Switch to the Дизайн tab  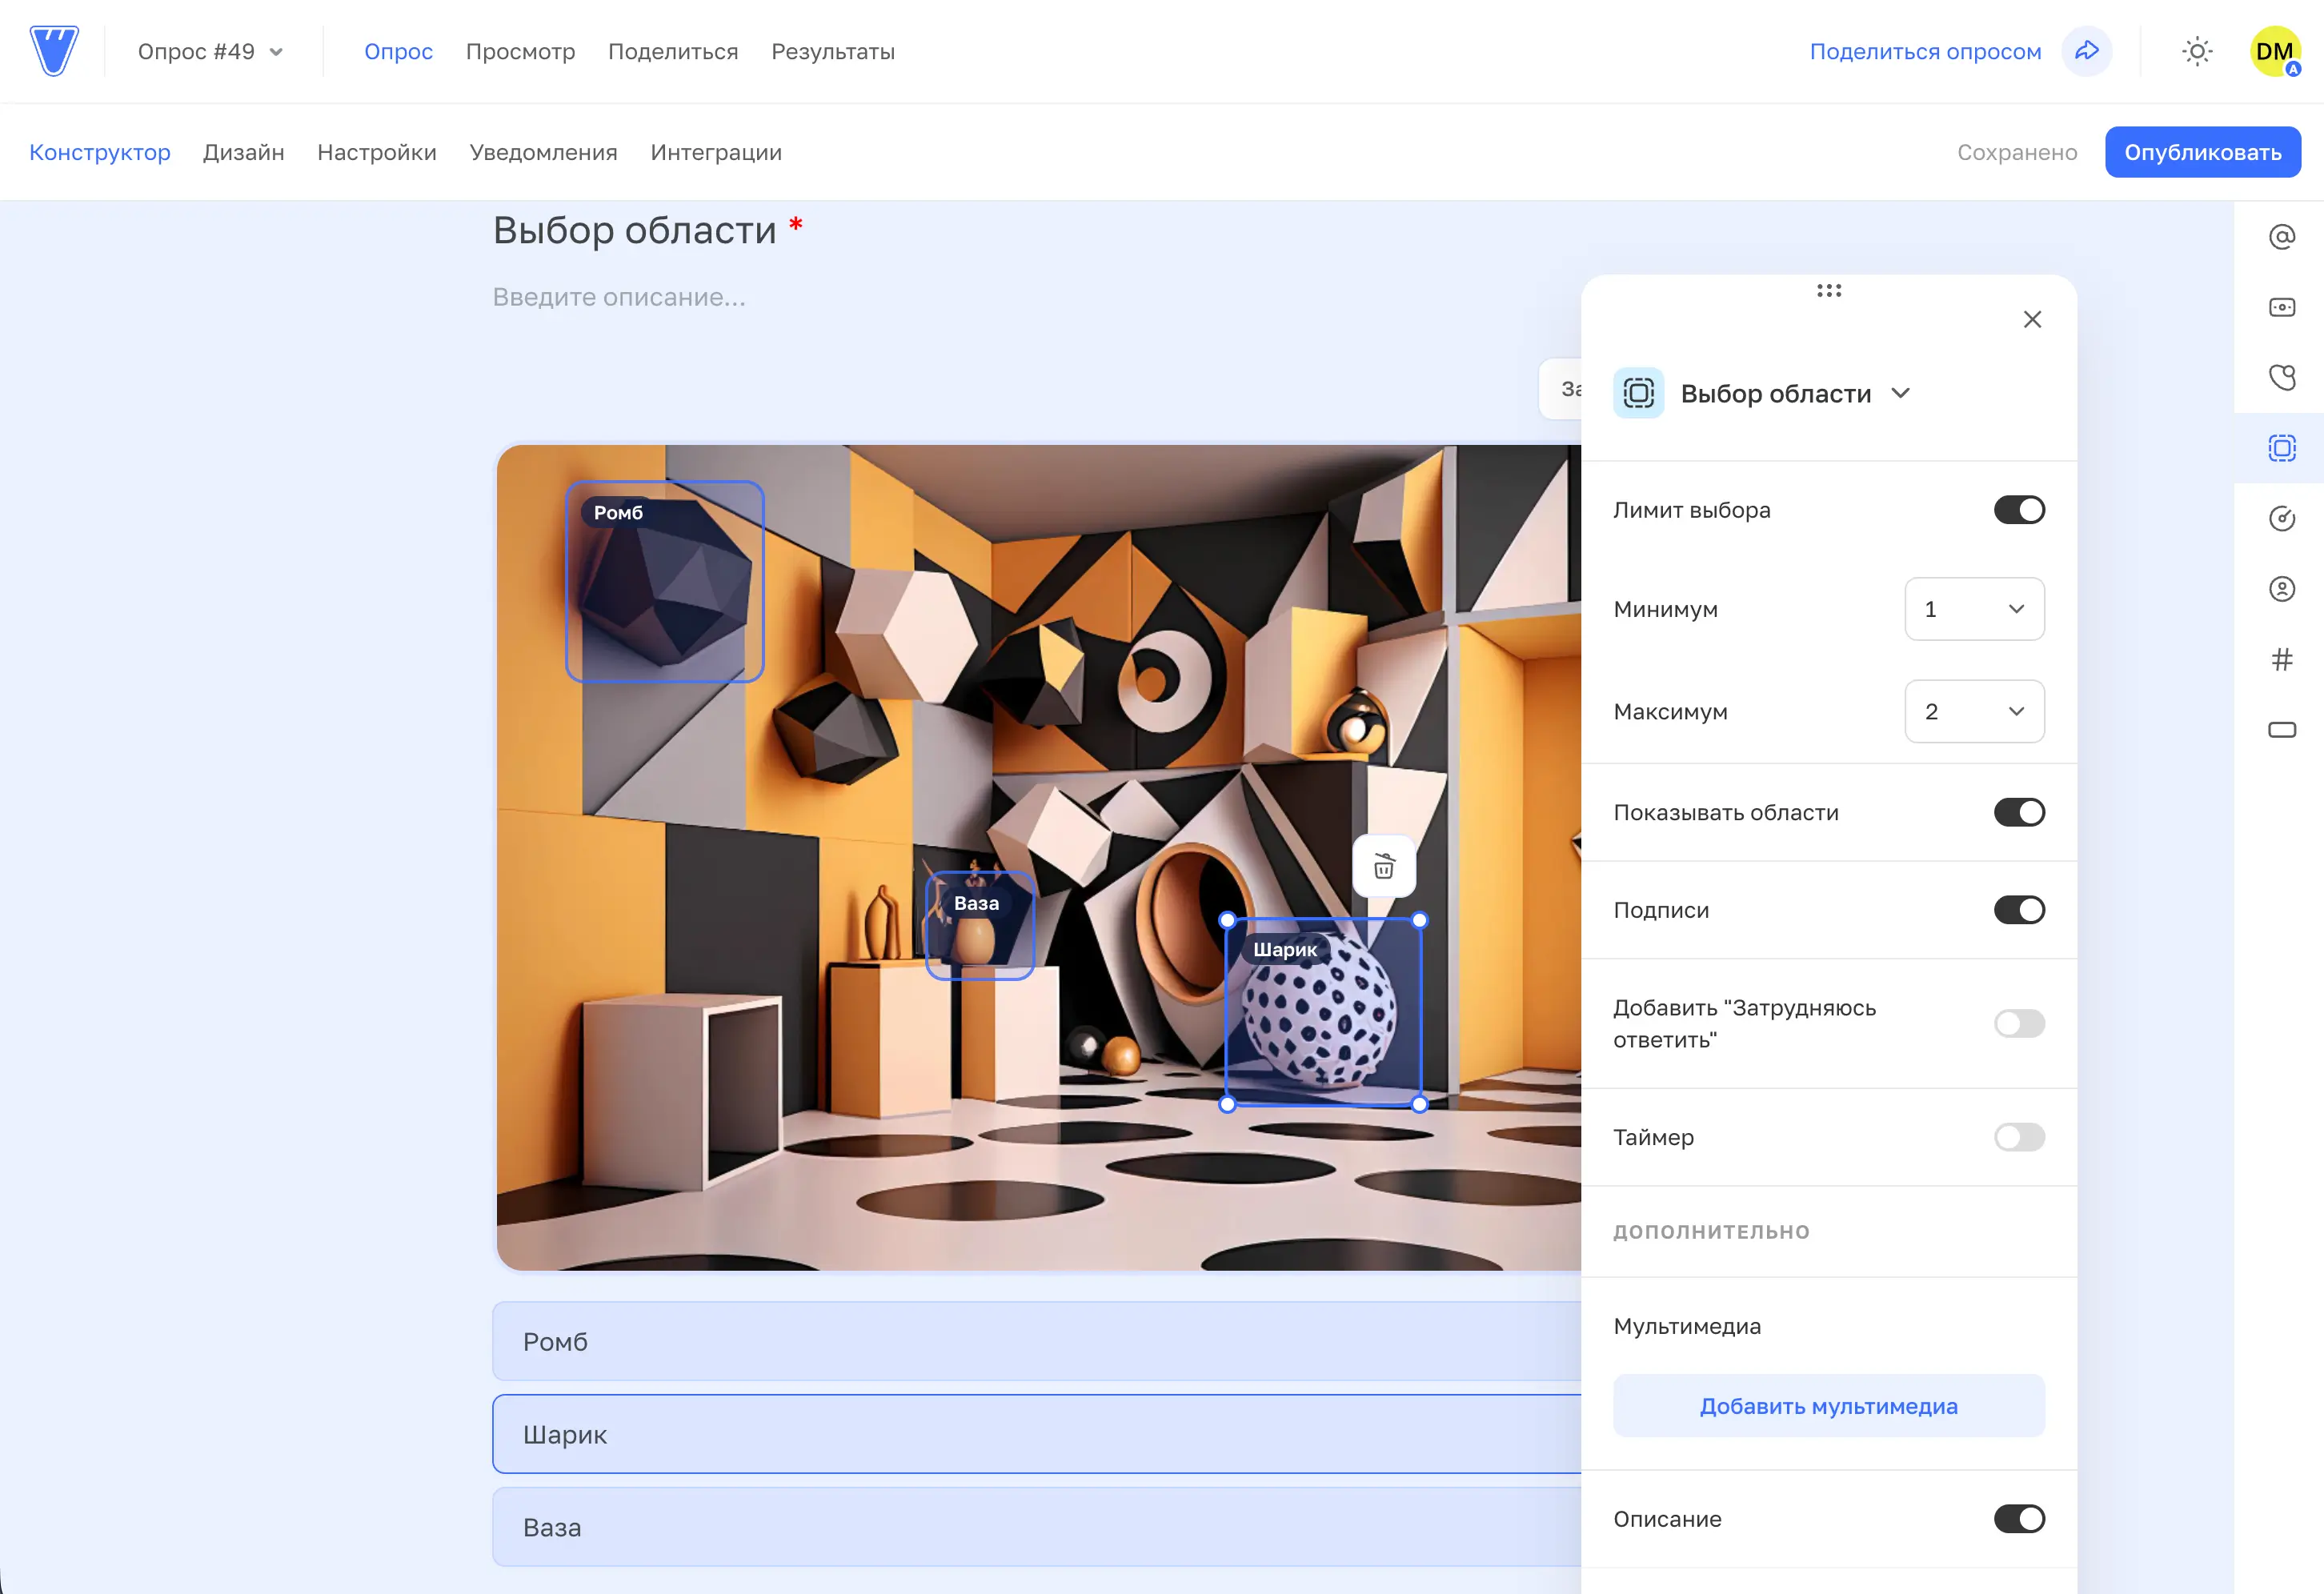coord(243,153)
